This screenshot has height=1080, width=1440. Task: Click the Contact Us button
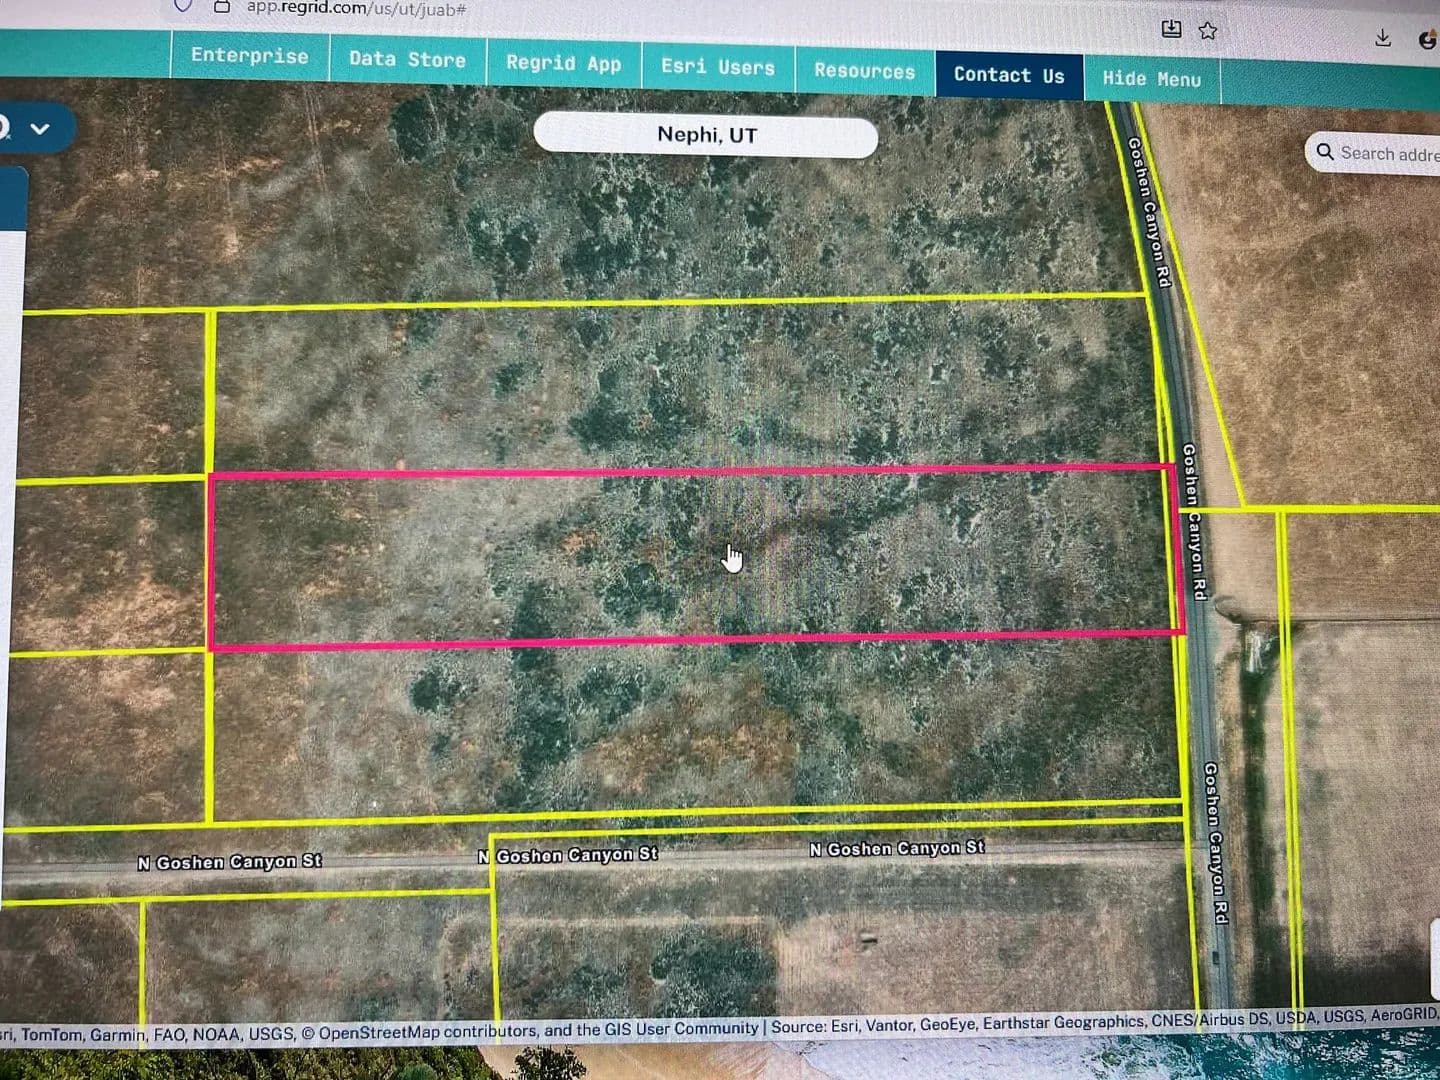(1008, 75)
